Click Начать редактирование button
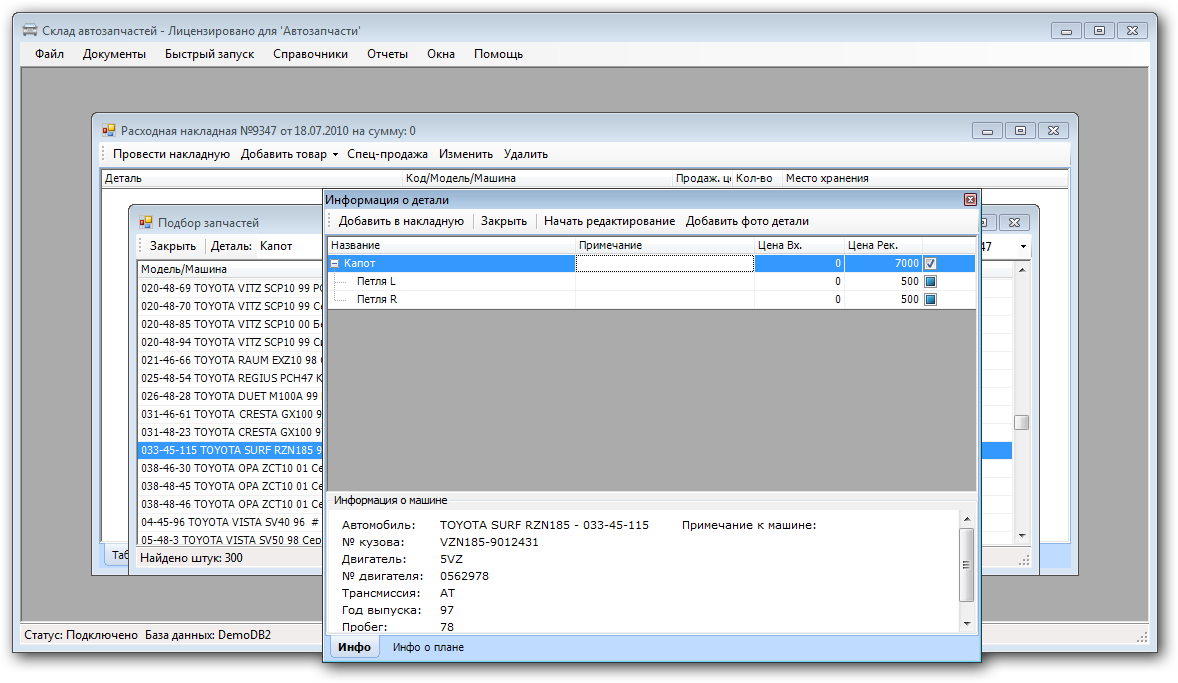The height and width of the screenshot is (683, 1178). [609, 221]
